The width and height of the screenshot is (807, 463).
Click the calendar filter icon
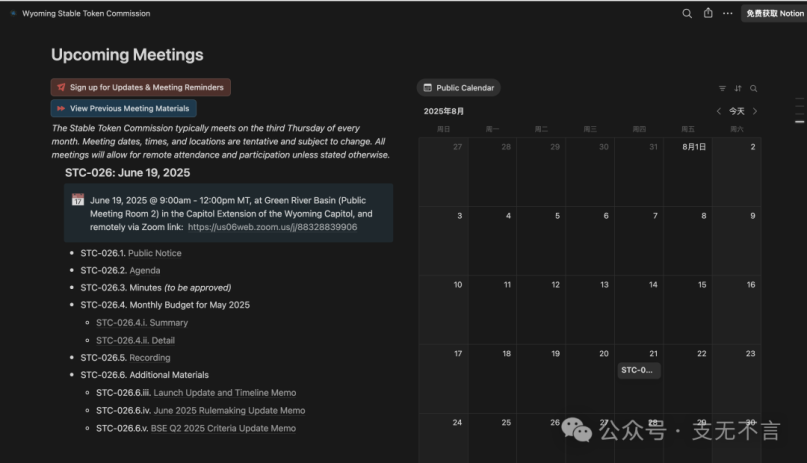click(722, 88)
